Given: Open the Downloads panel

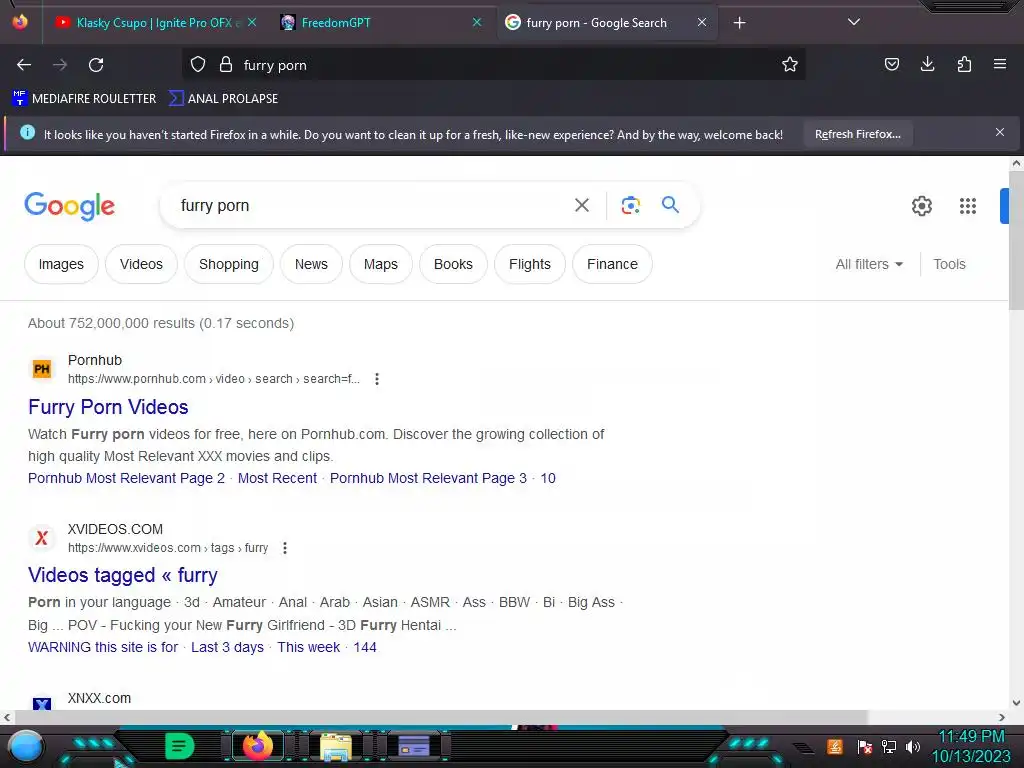Looking at the screenshot, I should coord(927,64).
